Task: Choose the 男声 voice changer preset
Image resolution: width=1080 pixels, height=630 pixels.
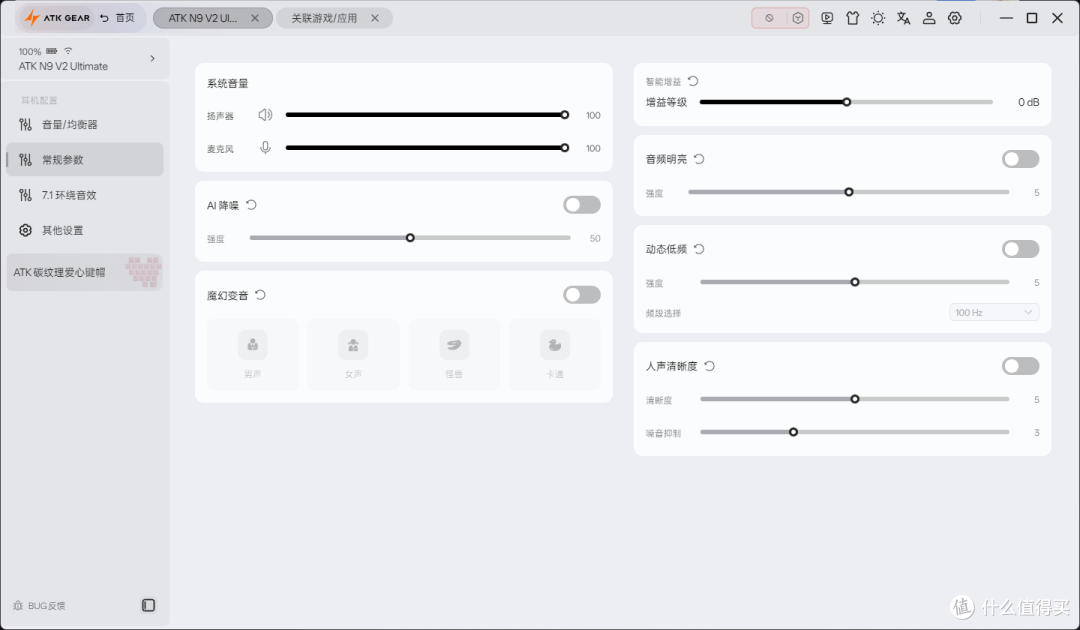Action: [253, 355]
